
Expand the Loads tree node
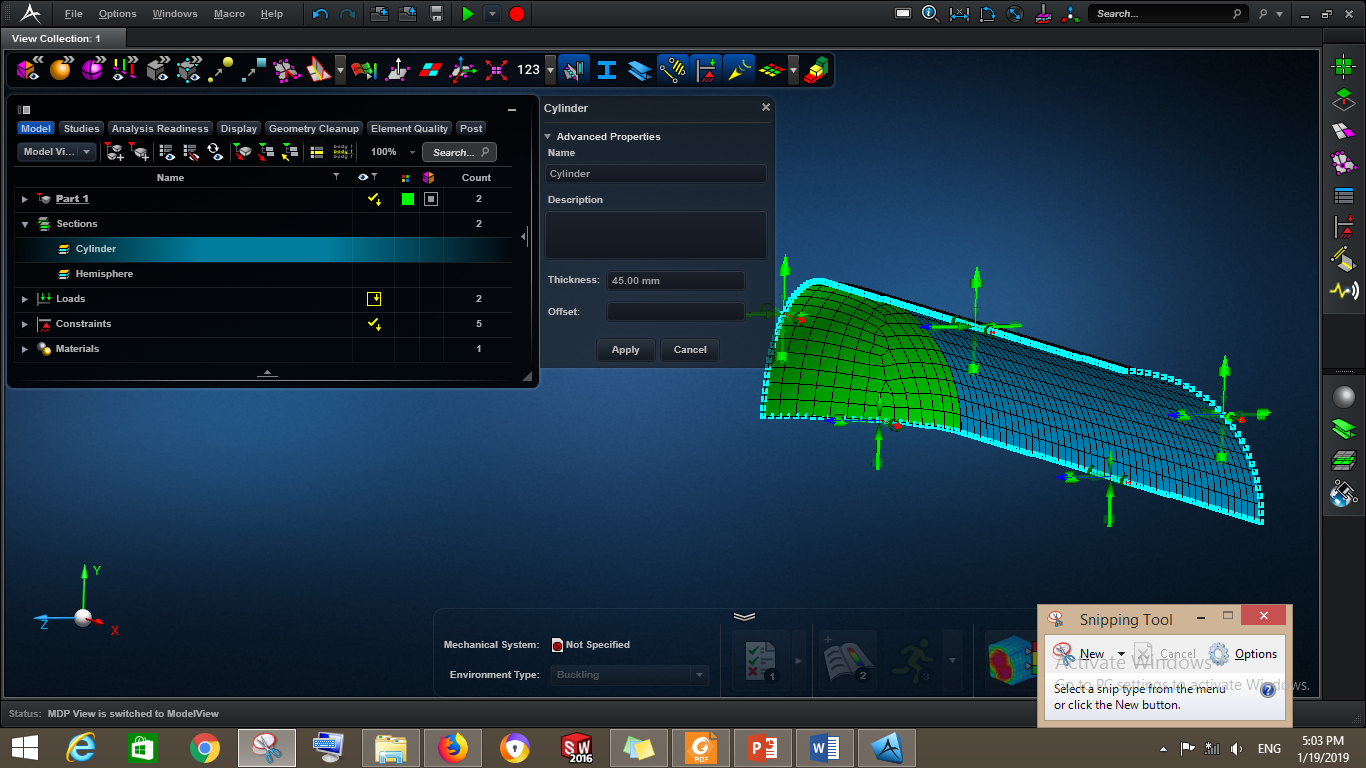point(25,299)
